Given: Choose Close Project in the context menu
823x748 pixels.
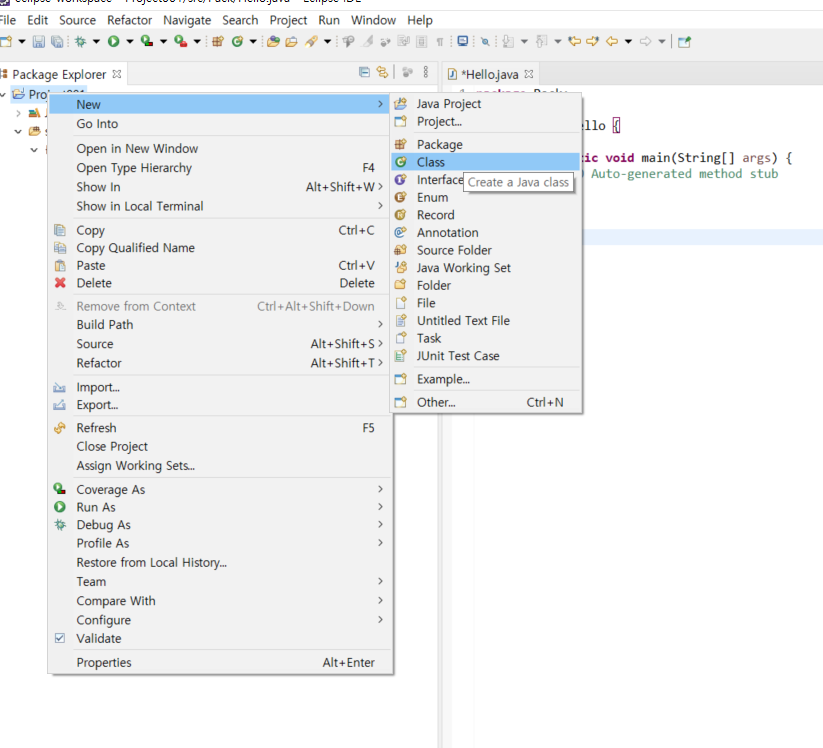Looking at the screenshot, I should [220, 447].
